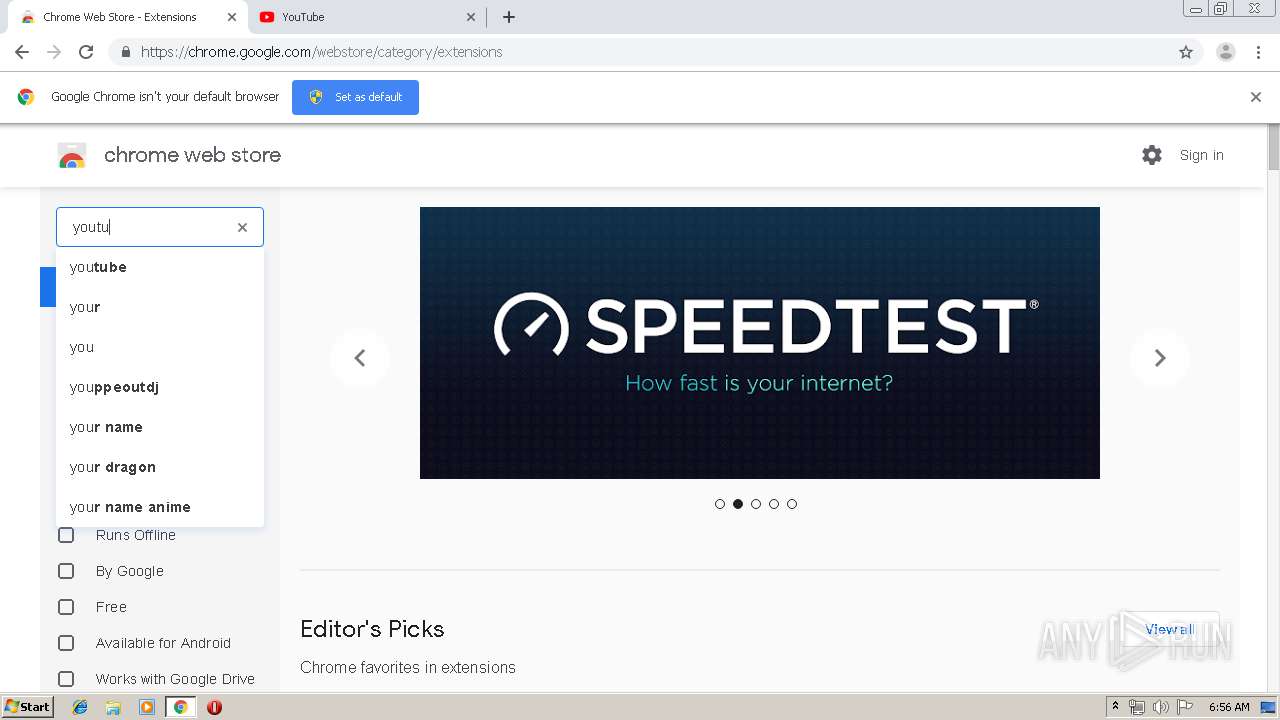Image resolution: width=1280 pixels, height=720 pixels.
Task: Clear the search box with the X
Action: pyautogui.click(x=242, y=227)
